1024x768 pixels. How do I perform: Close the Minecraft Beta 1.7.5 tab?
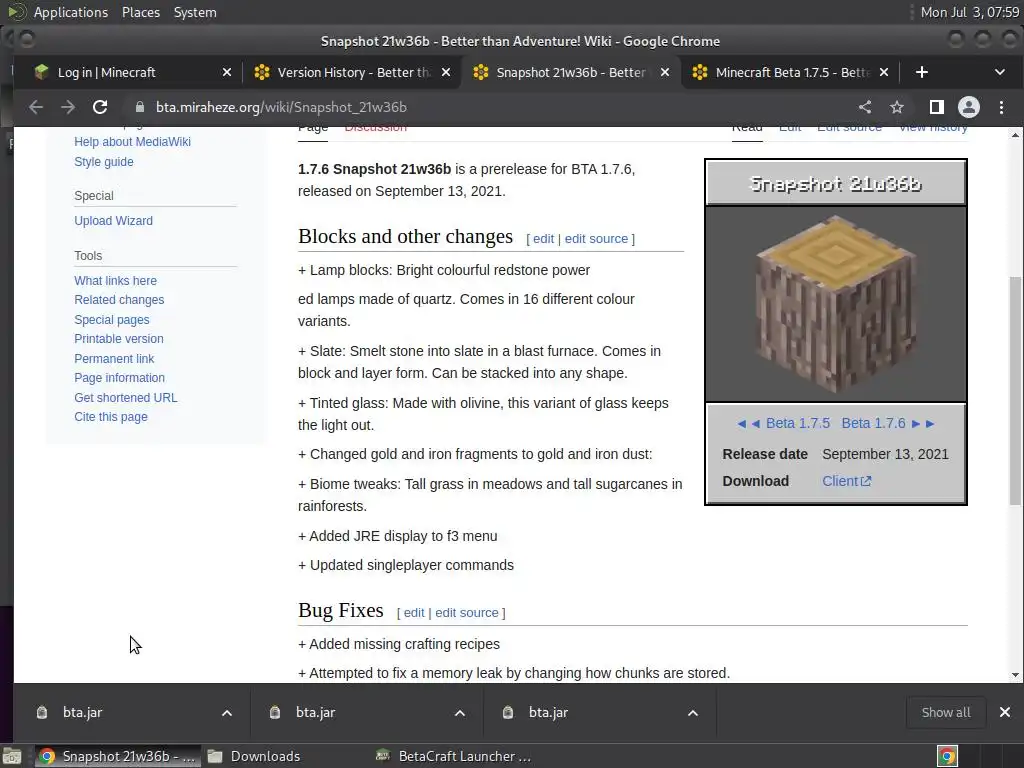click(884, 72)
